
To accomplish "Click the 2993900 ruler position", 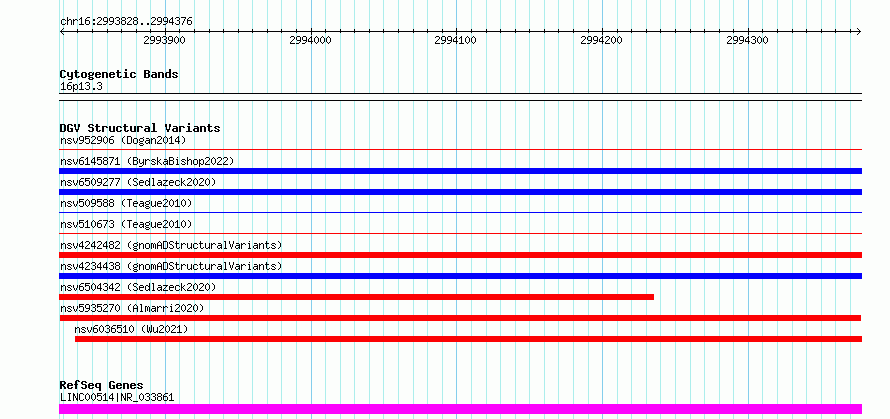I will click(165, 40).
